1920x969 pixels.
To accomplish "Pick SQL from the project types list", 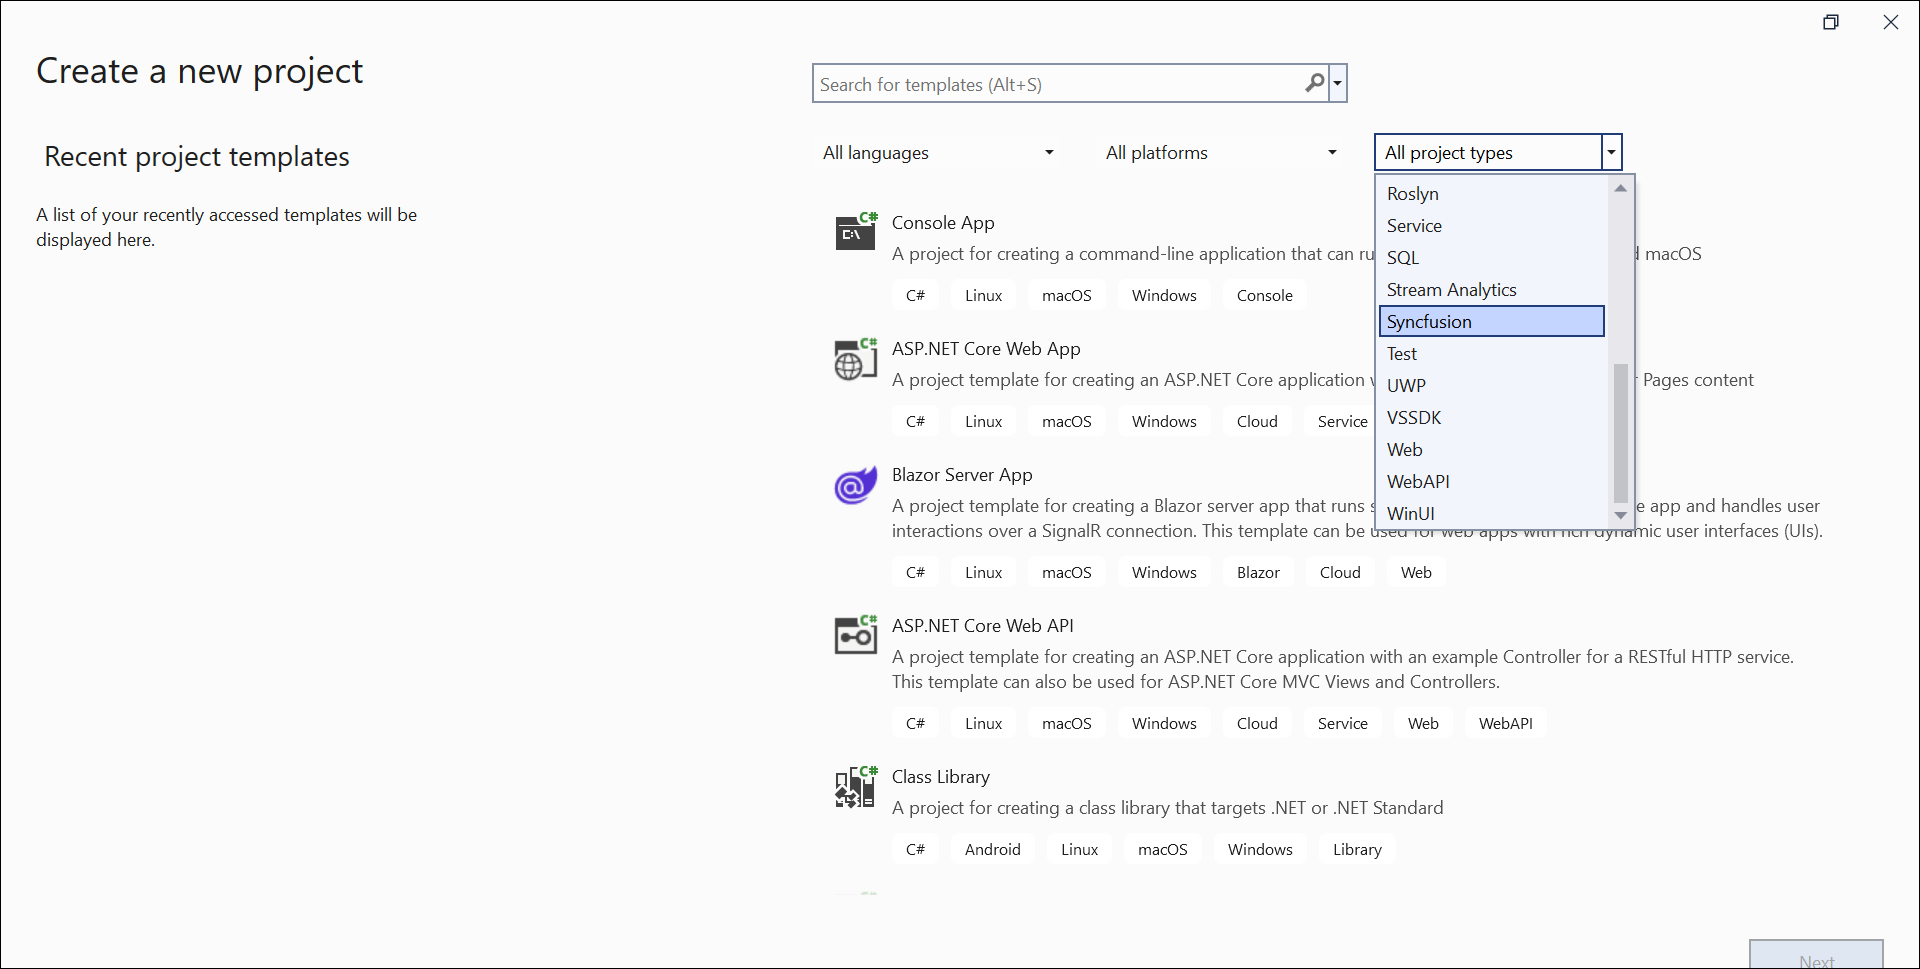I will pos(1491,258).
